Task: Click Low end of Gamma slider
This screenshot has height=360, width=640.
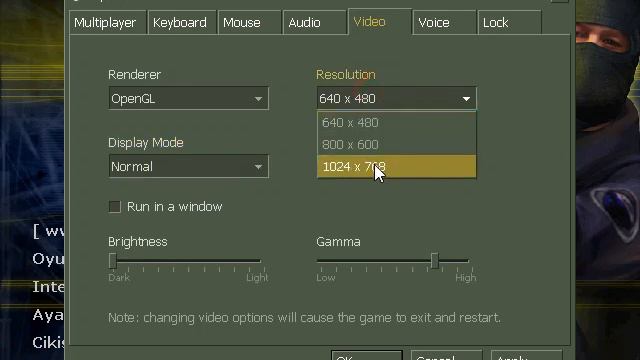Action: pyautogui.click(x=326, y=278)
